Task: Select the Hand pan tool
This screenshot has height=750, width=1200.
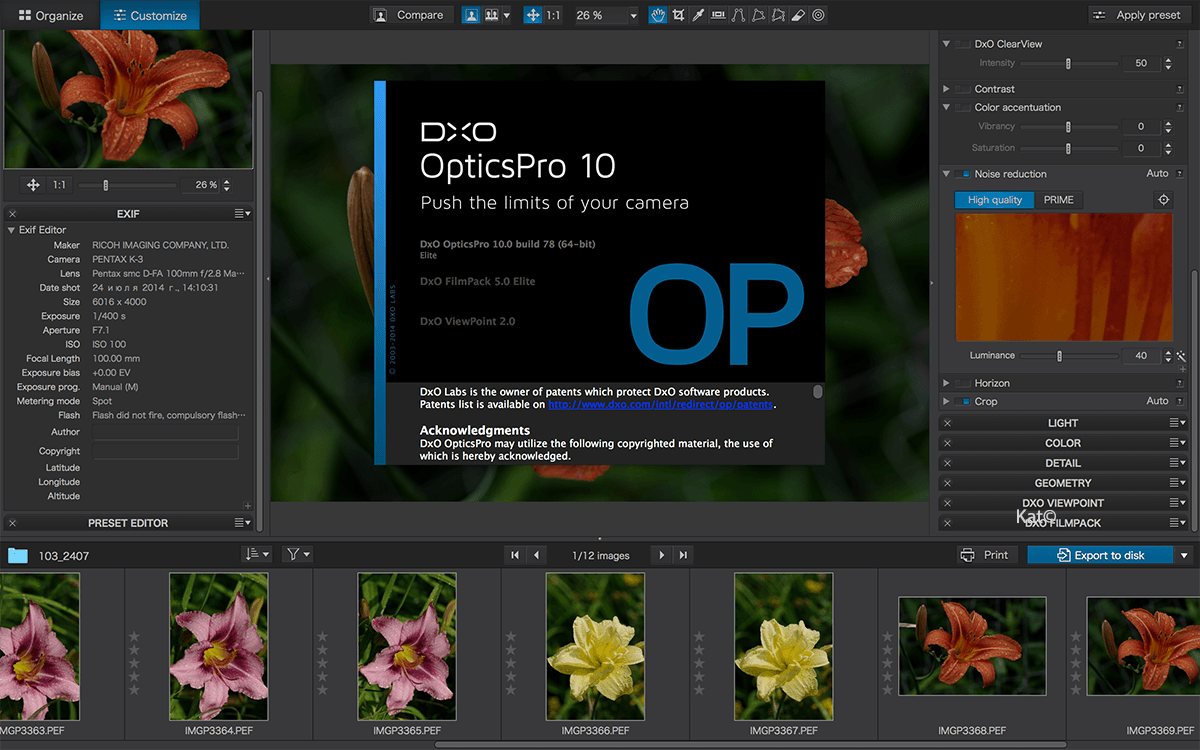Action: coord(657,15)
